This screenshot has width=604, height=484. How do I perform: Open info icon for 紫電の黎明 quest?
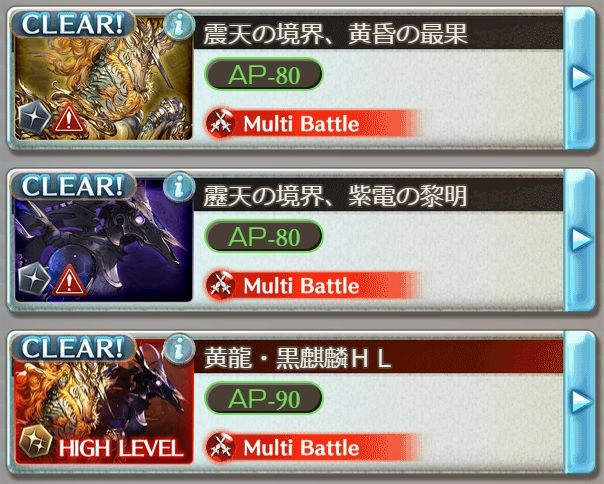(x=179, y=187)
